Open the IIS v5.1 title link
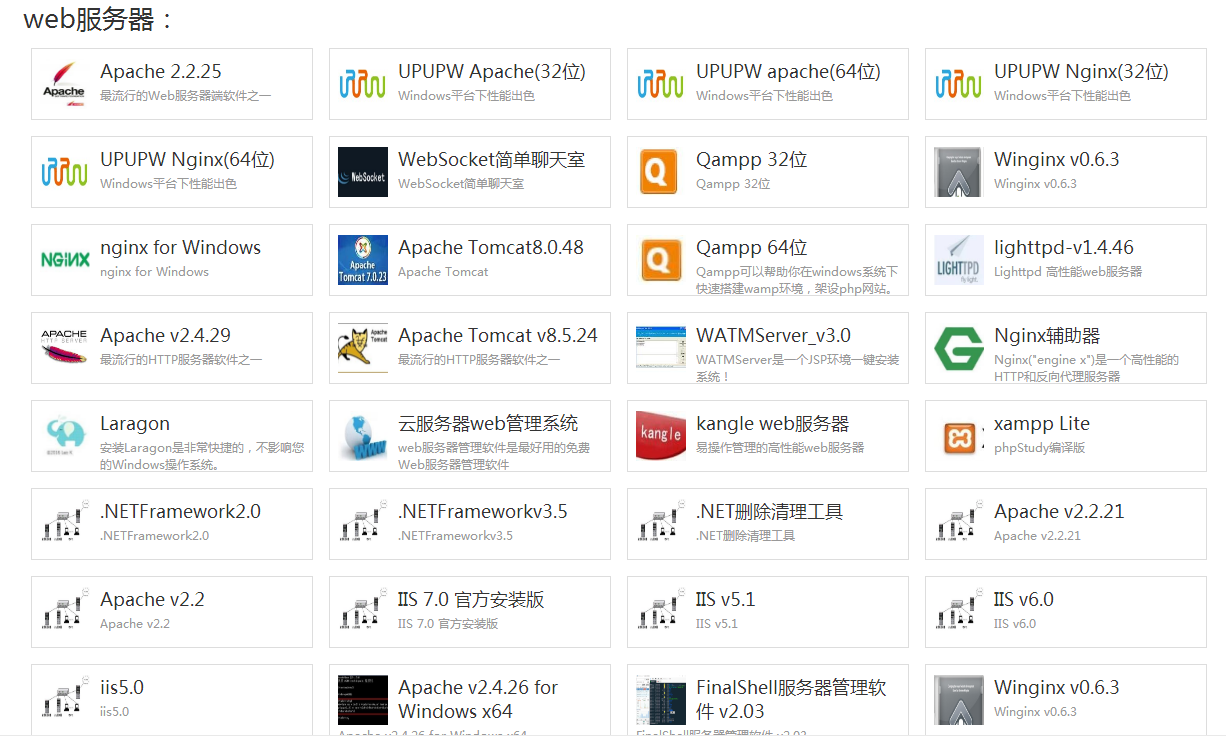The width and height of the screenshot is (1226, 736). pyautogui.click(x=726, y=600)
